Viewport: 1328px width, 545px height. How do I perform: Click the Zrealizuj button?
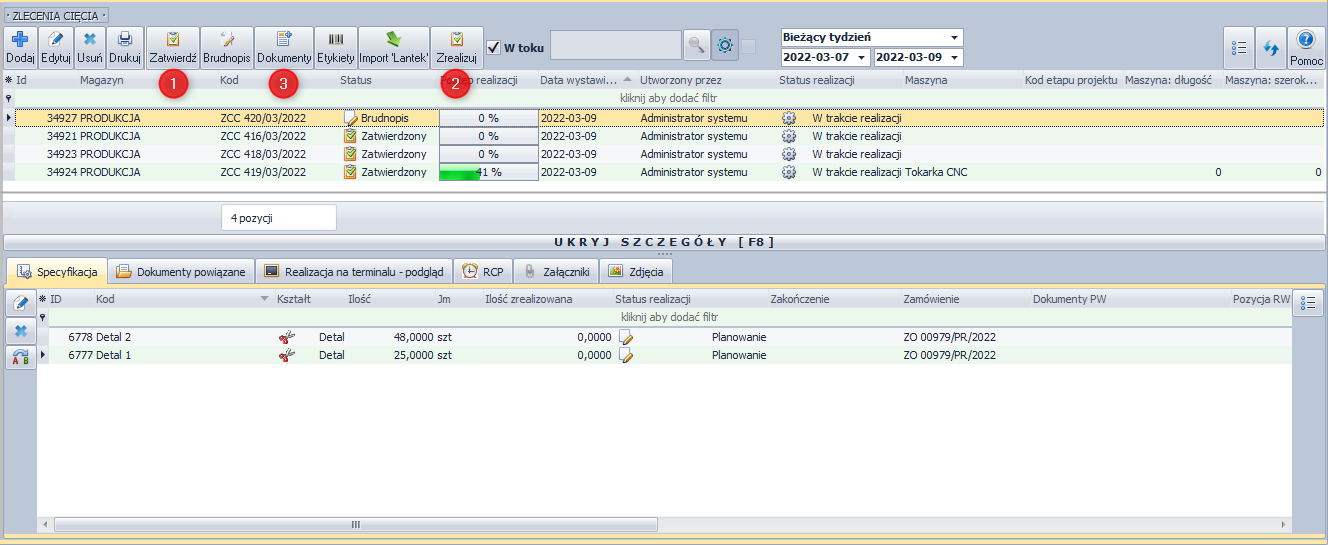456,47
